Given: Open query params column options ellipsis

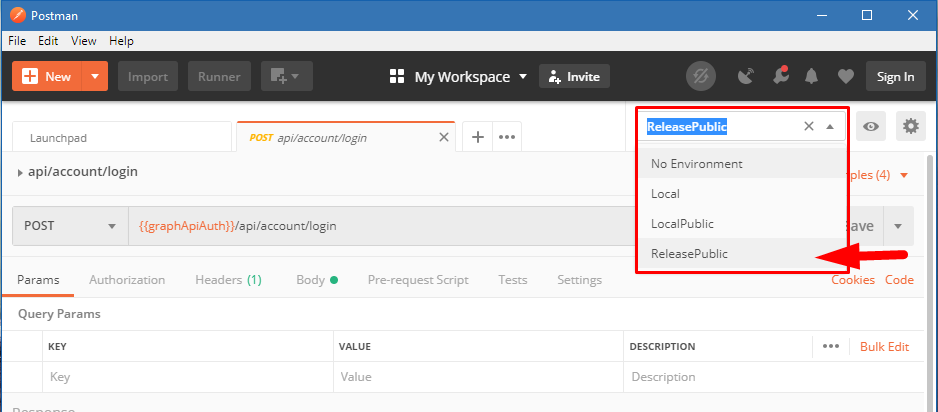Looking at the screenshot, I should click(830, 346).
